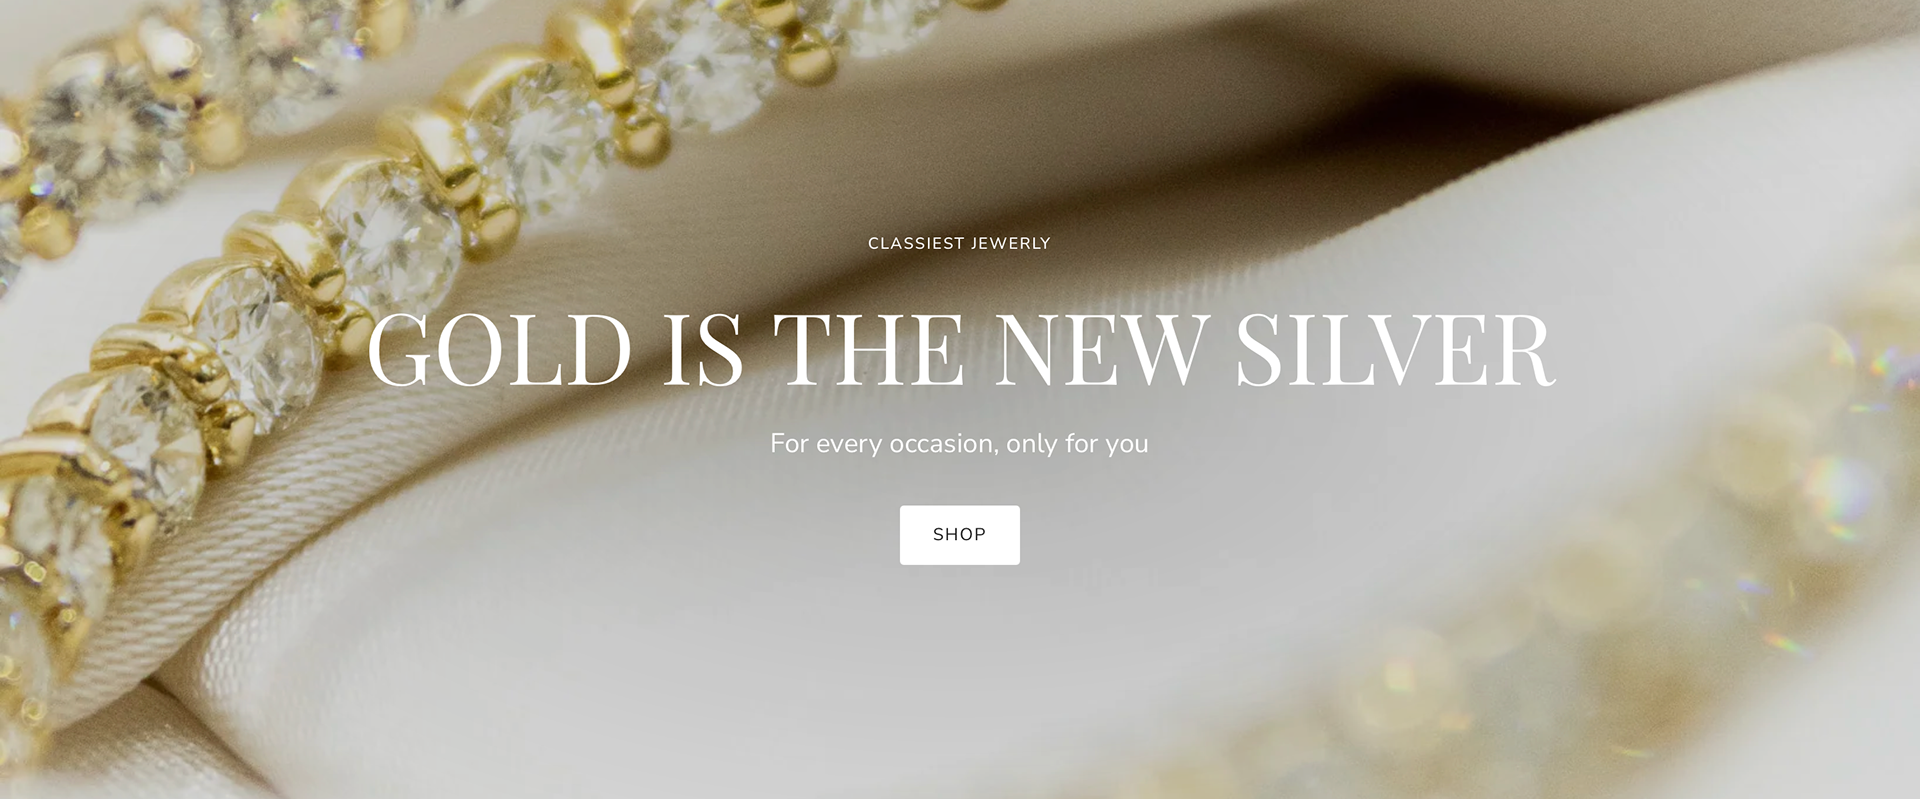Click the word GOLD in the headline
The width and height of the screenshot is (1920, 799).
tap(499, 349)
